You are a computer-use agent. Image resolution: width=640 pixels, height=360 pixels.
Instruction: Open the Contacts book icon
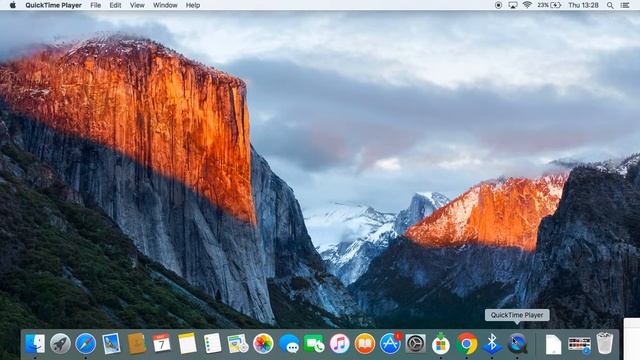tap(137, 344)
